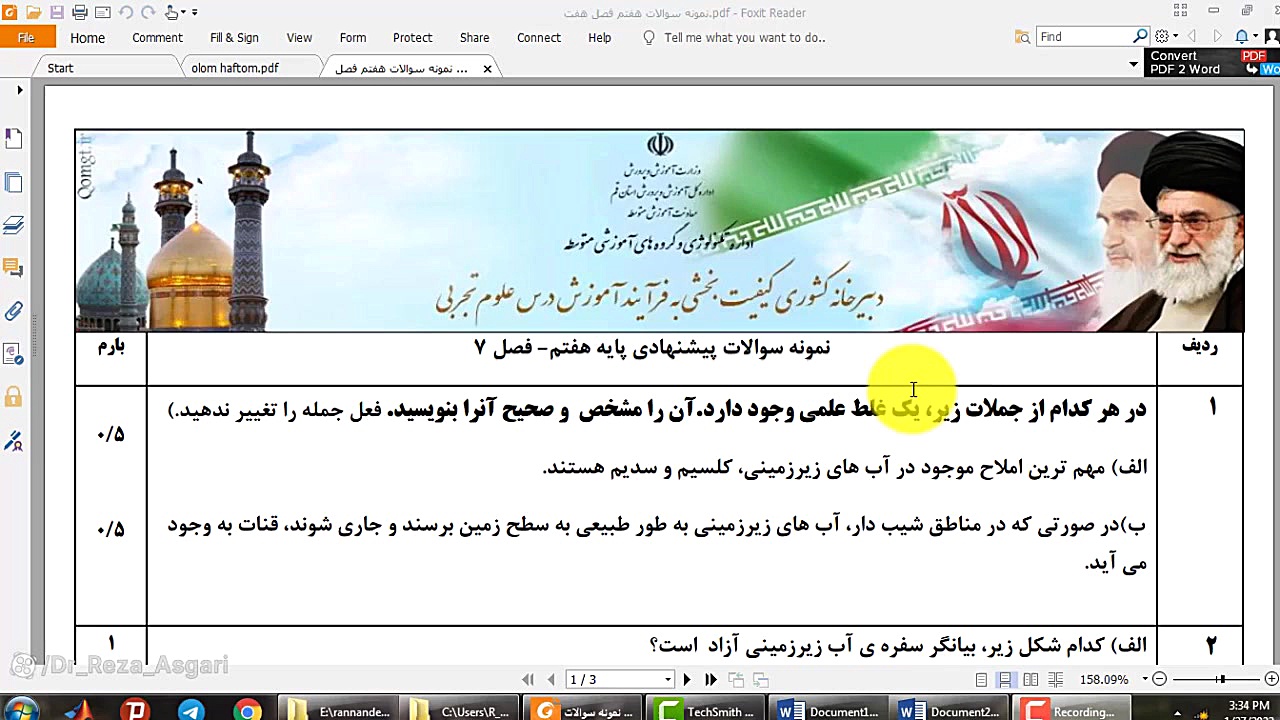
Task: Click the Chrome icon on the taskbar
Action: 248,710
